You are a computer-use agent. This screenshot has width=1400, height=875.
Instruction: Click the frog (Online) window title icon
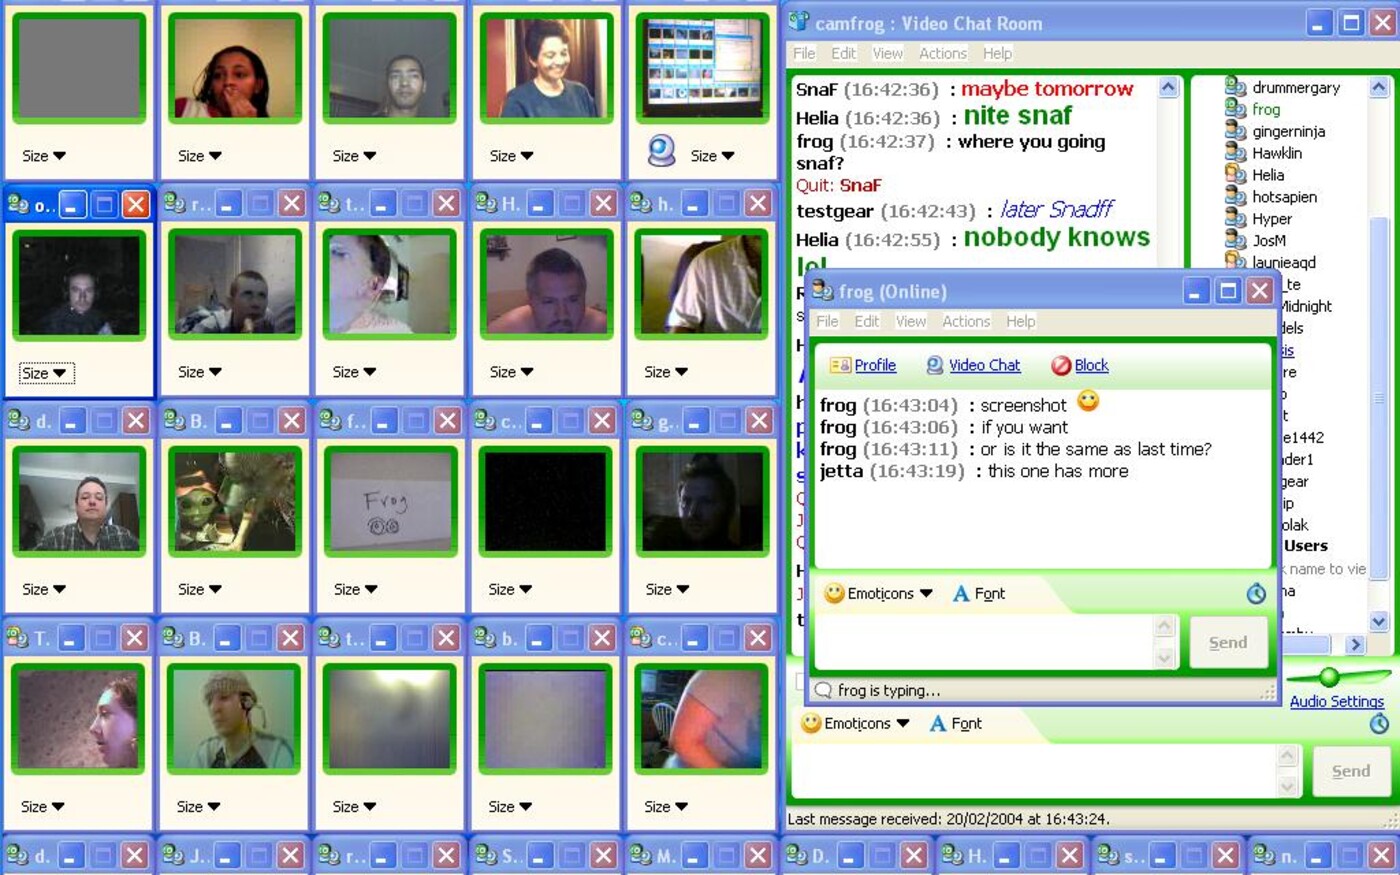point(823,291)
